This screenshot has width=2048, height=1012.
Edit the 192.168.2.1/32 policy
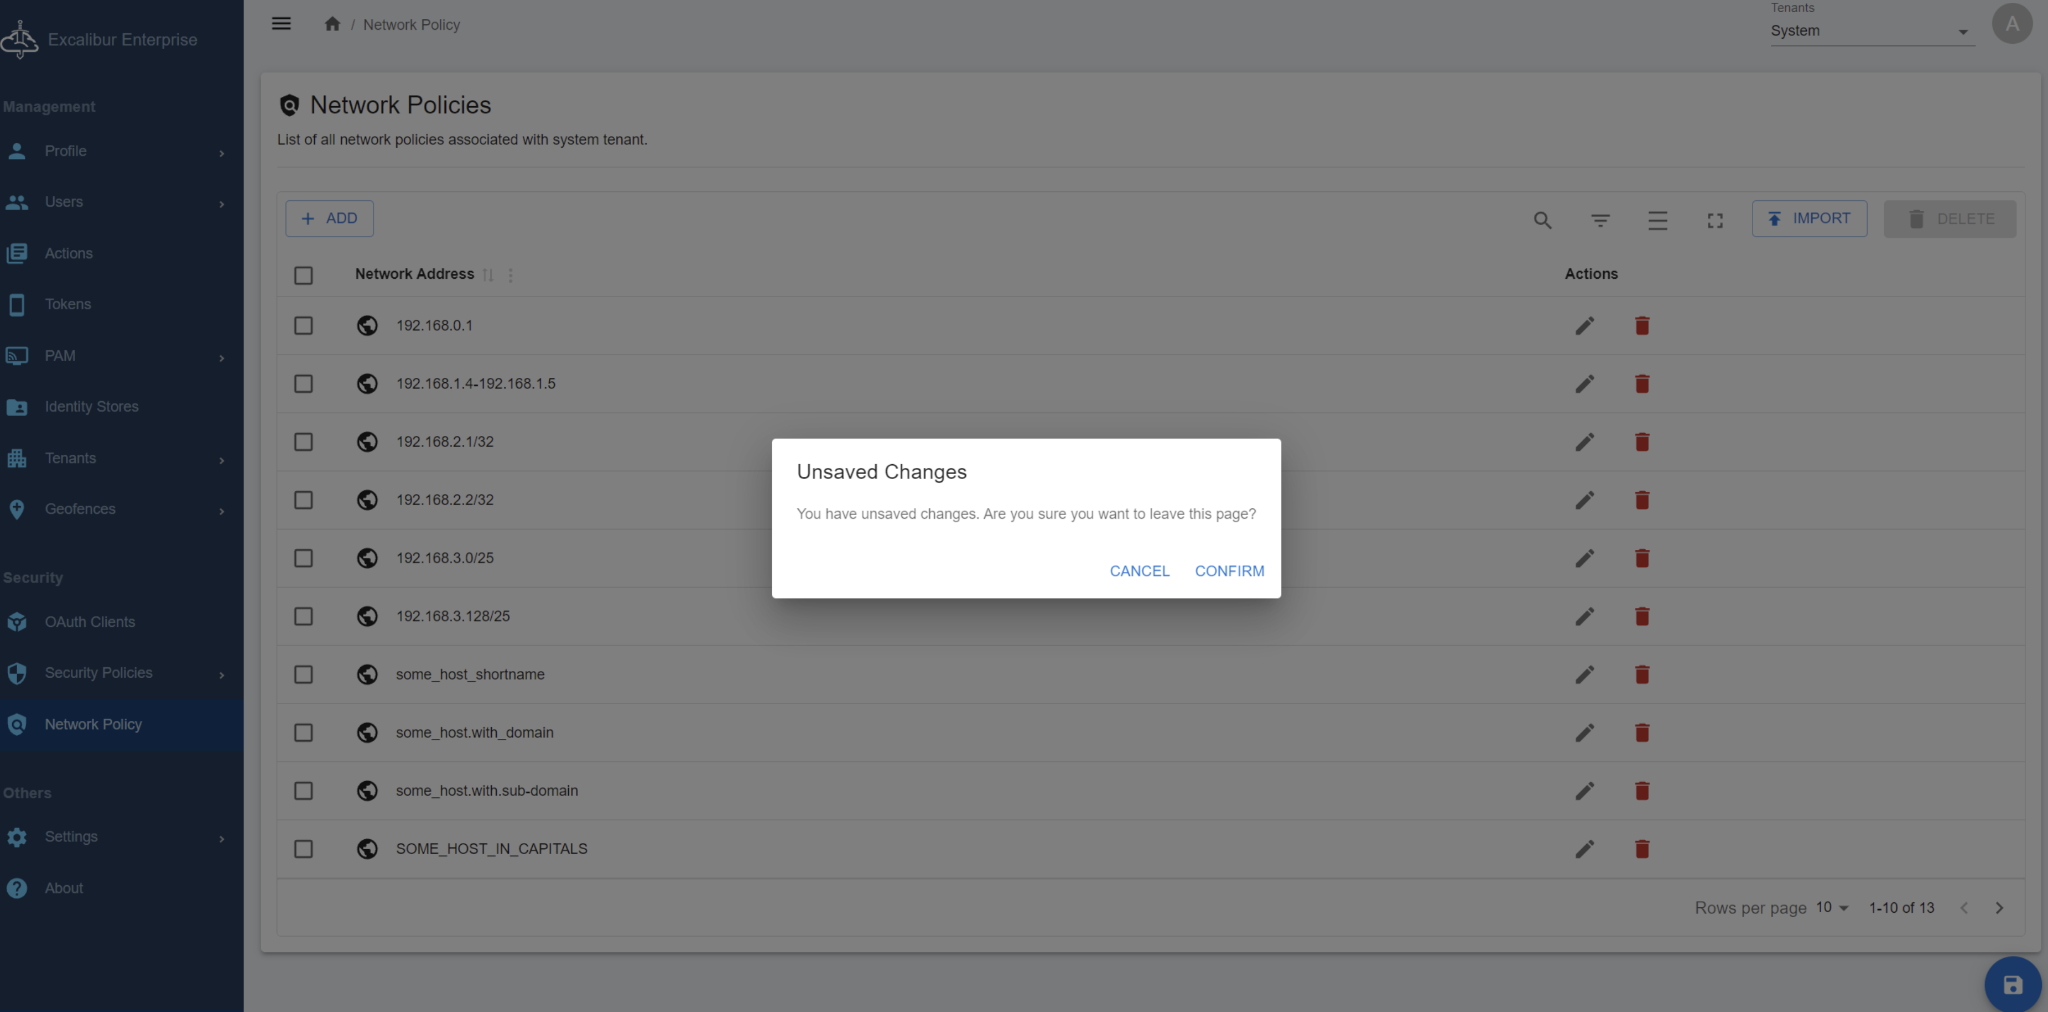click(x=1584, y=442)
